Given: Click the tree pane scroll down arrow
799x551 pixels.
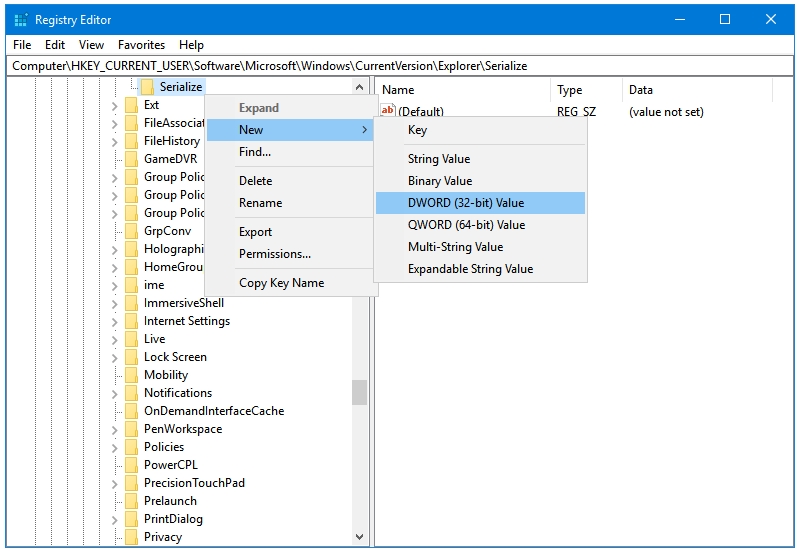Looking at the screenshot, I should tap(360, 537).
